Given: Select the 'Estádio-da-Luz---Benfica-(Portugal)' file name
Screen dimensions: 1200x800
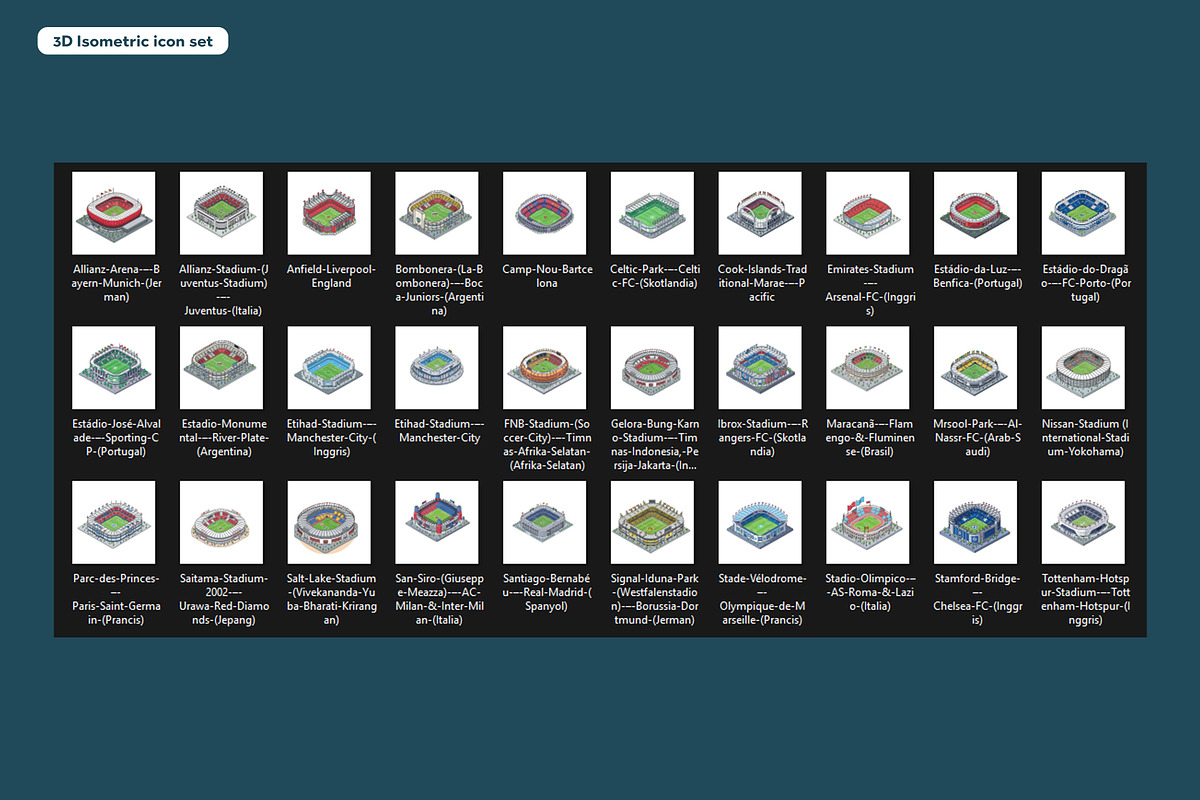Looking at the screenshot, I should 976,276.
